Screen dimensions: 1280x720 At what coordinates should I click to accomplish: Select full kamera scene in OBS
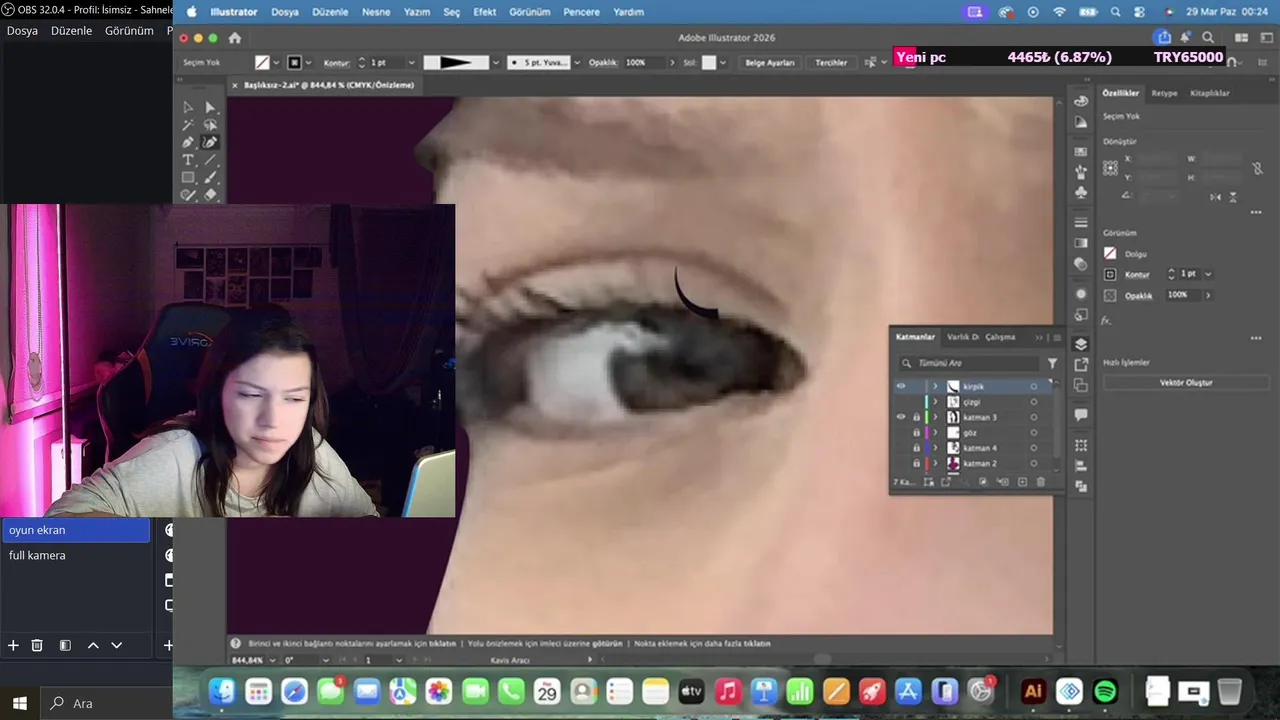point(76,555)
